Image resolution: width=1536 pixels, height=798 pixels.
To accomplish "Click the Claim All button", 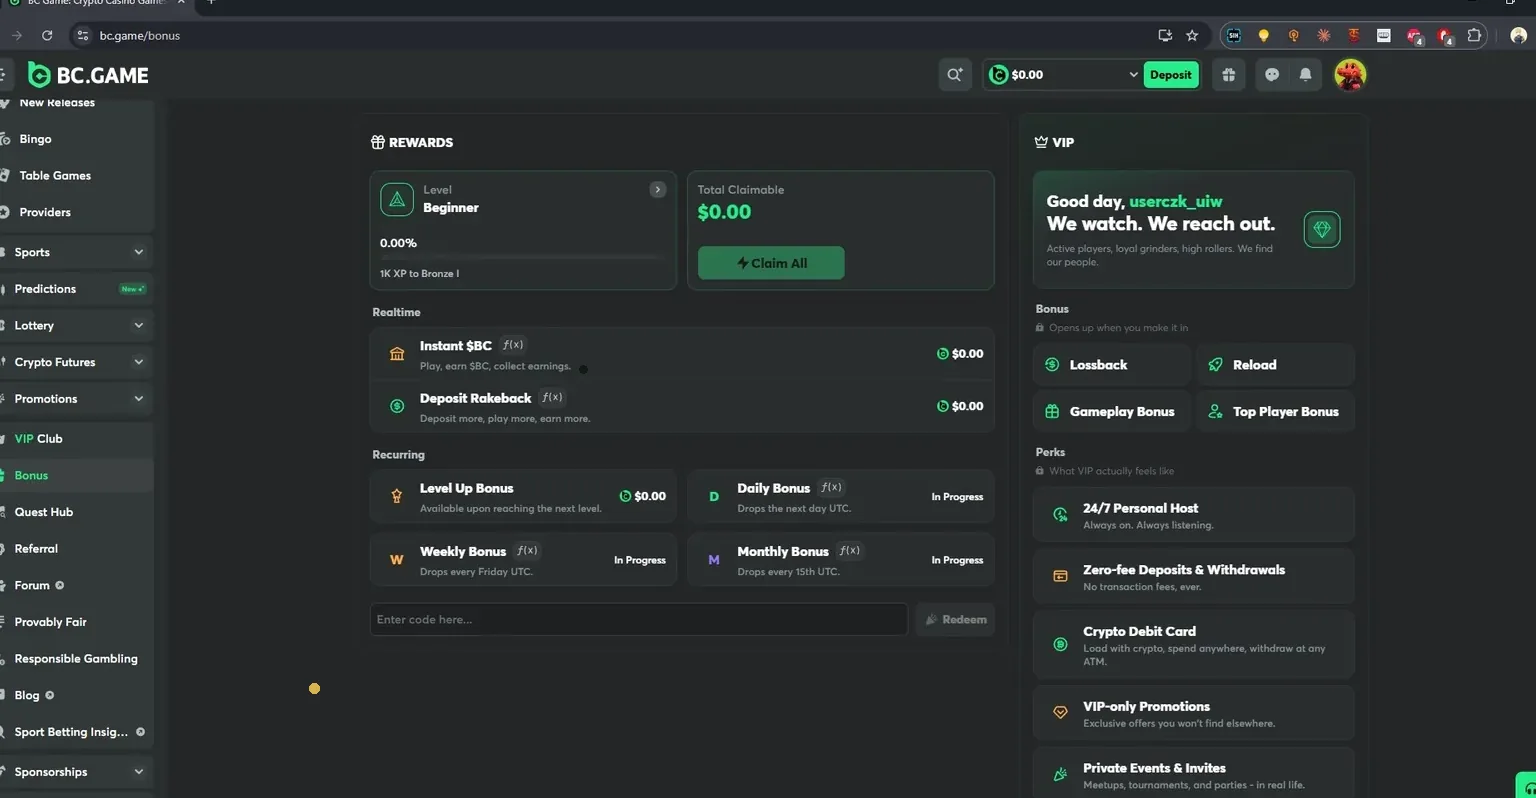I will (771, 263).
